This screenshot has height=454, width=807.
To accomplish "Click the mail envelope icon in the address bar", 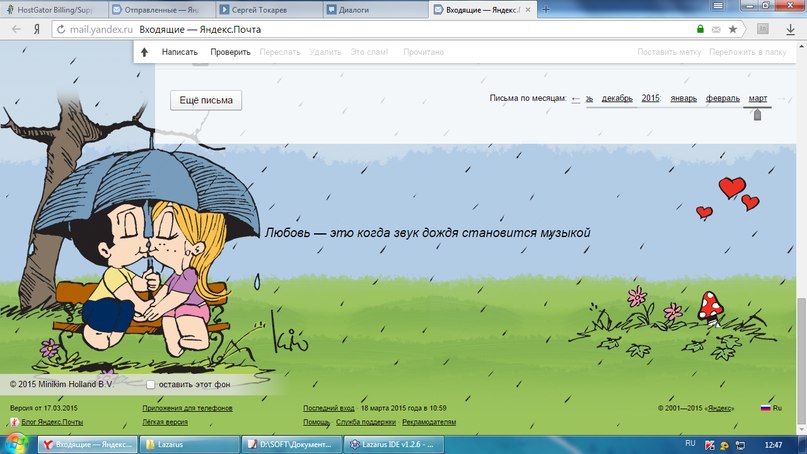I will click(716, 29).
